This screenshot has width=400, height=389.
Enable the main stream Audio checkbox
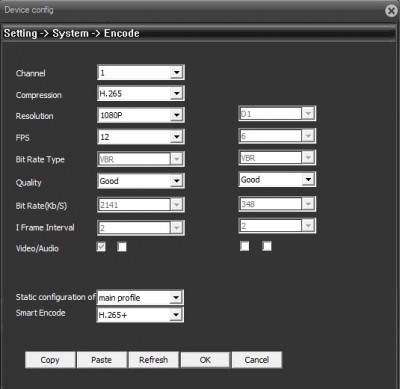coord(122,247)
